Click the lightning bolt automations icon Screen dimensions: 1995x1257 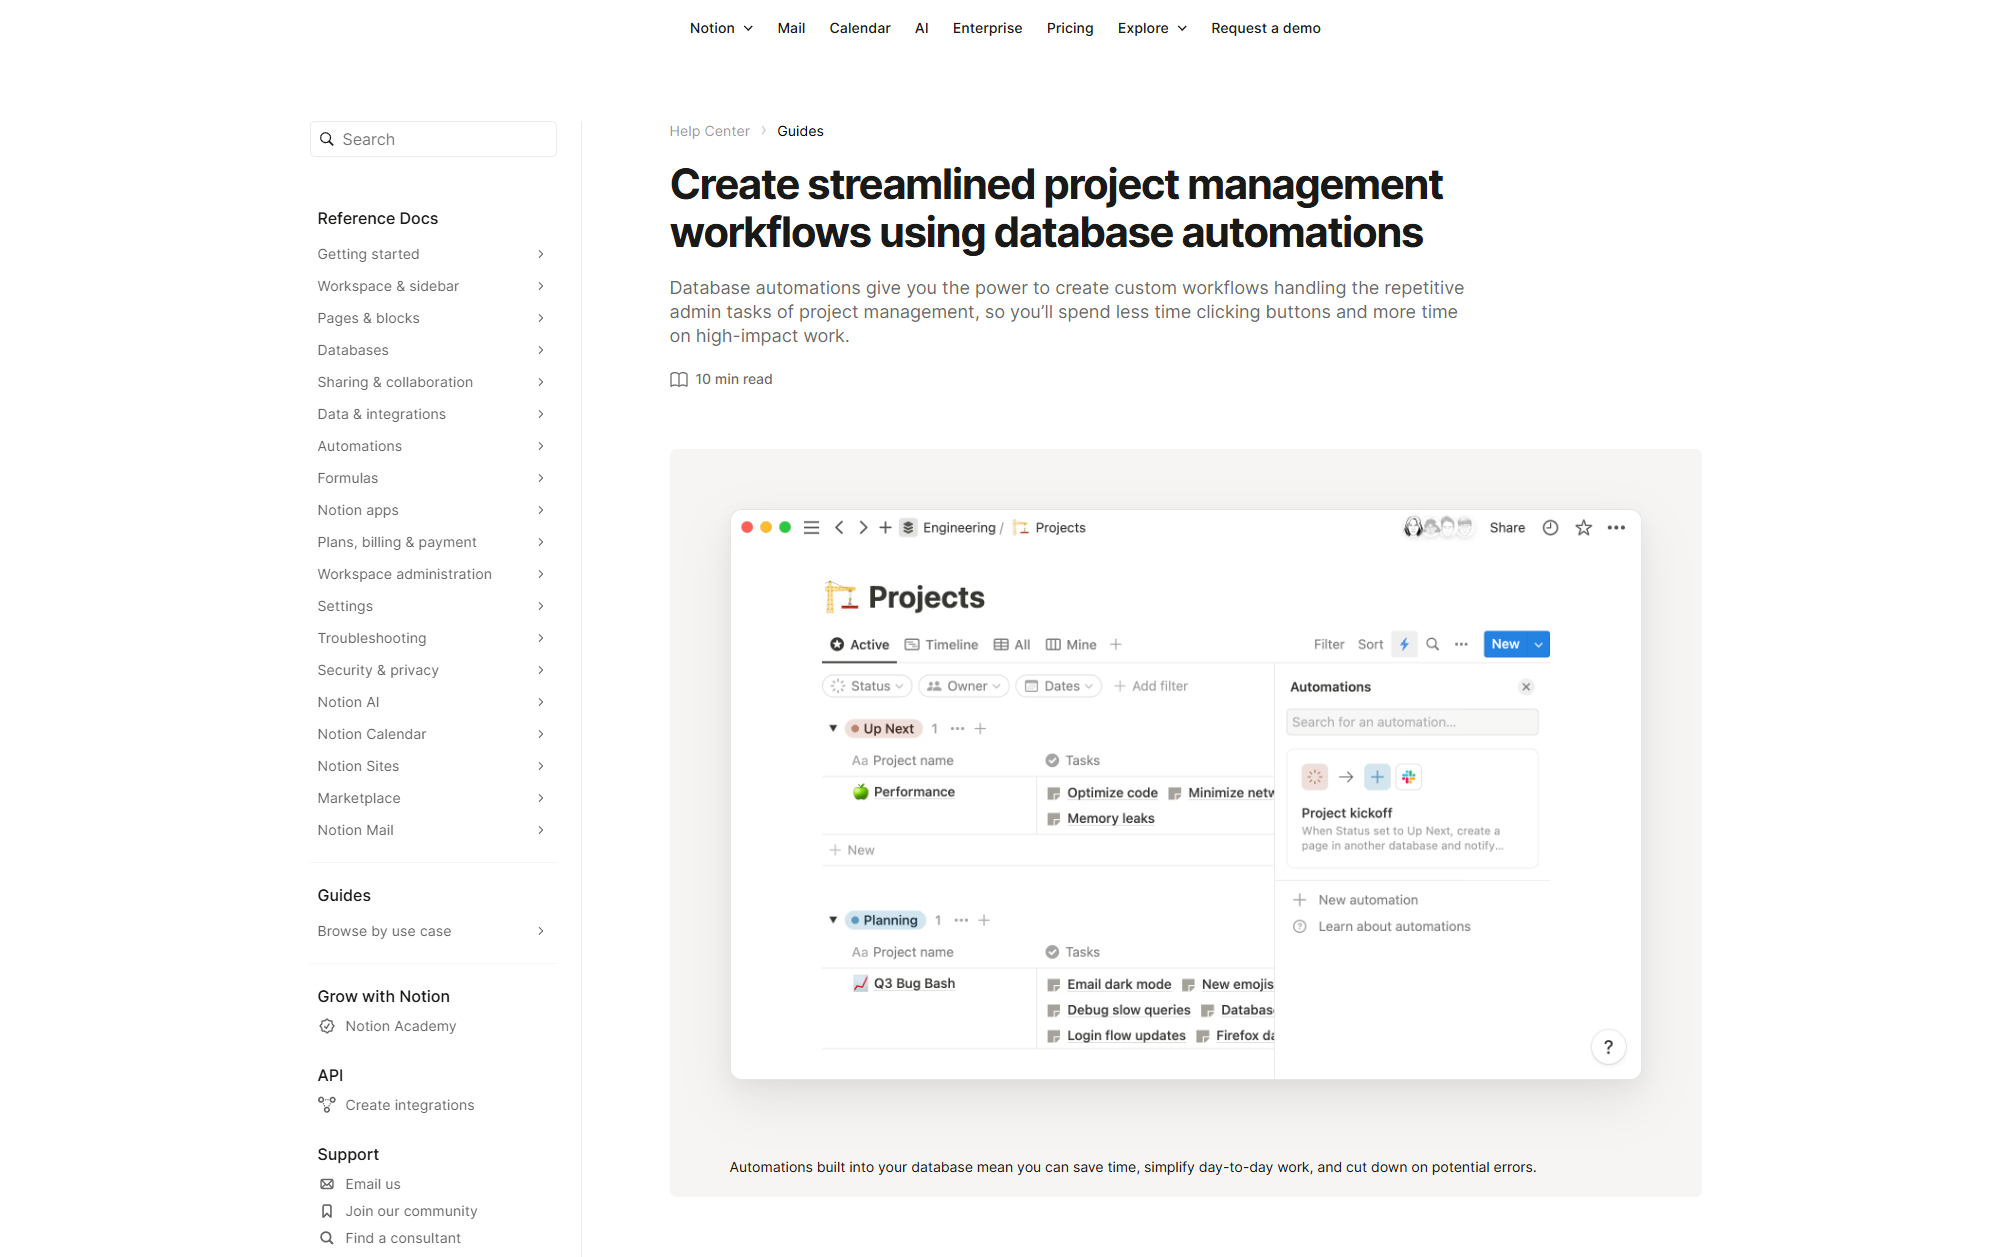point(1404,645)
